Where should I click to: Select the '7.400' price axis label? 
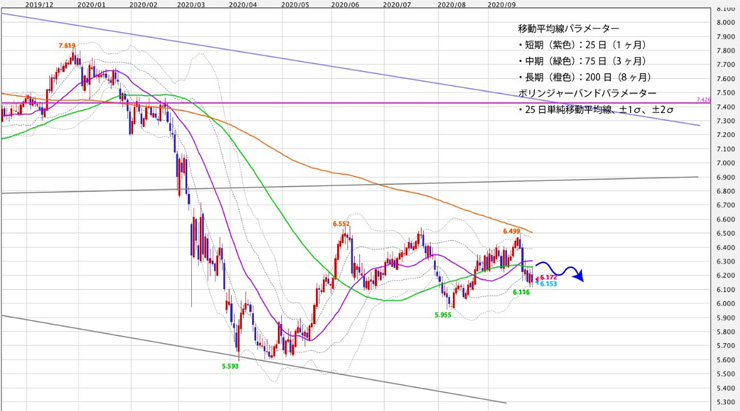point(725,107)
